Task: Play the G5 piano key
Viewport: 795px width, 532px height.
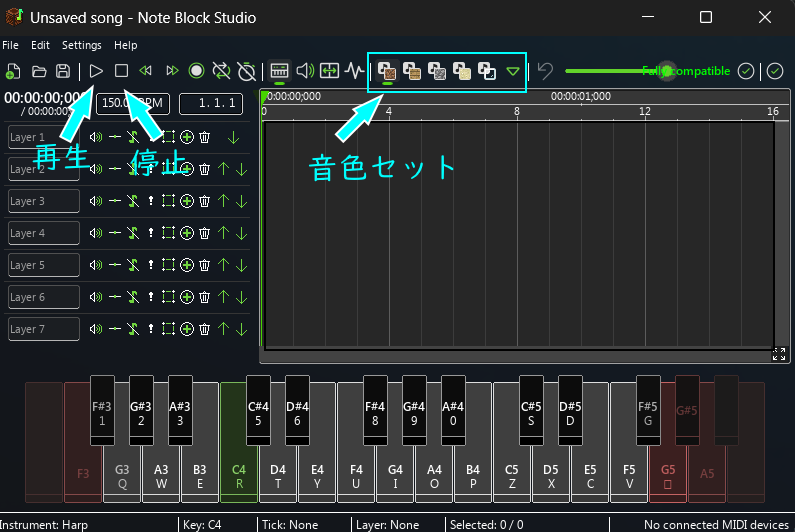Action: [x=668, y=476]
